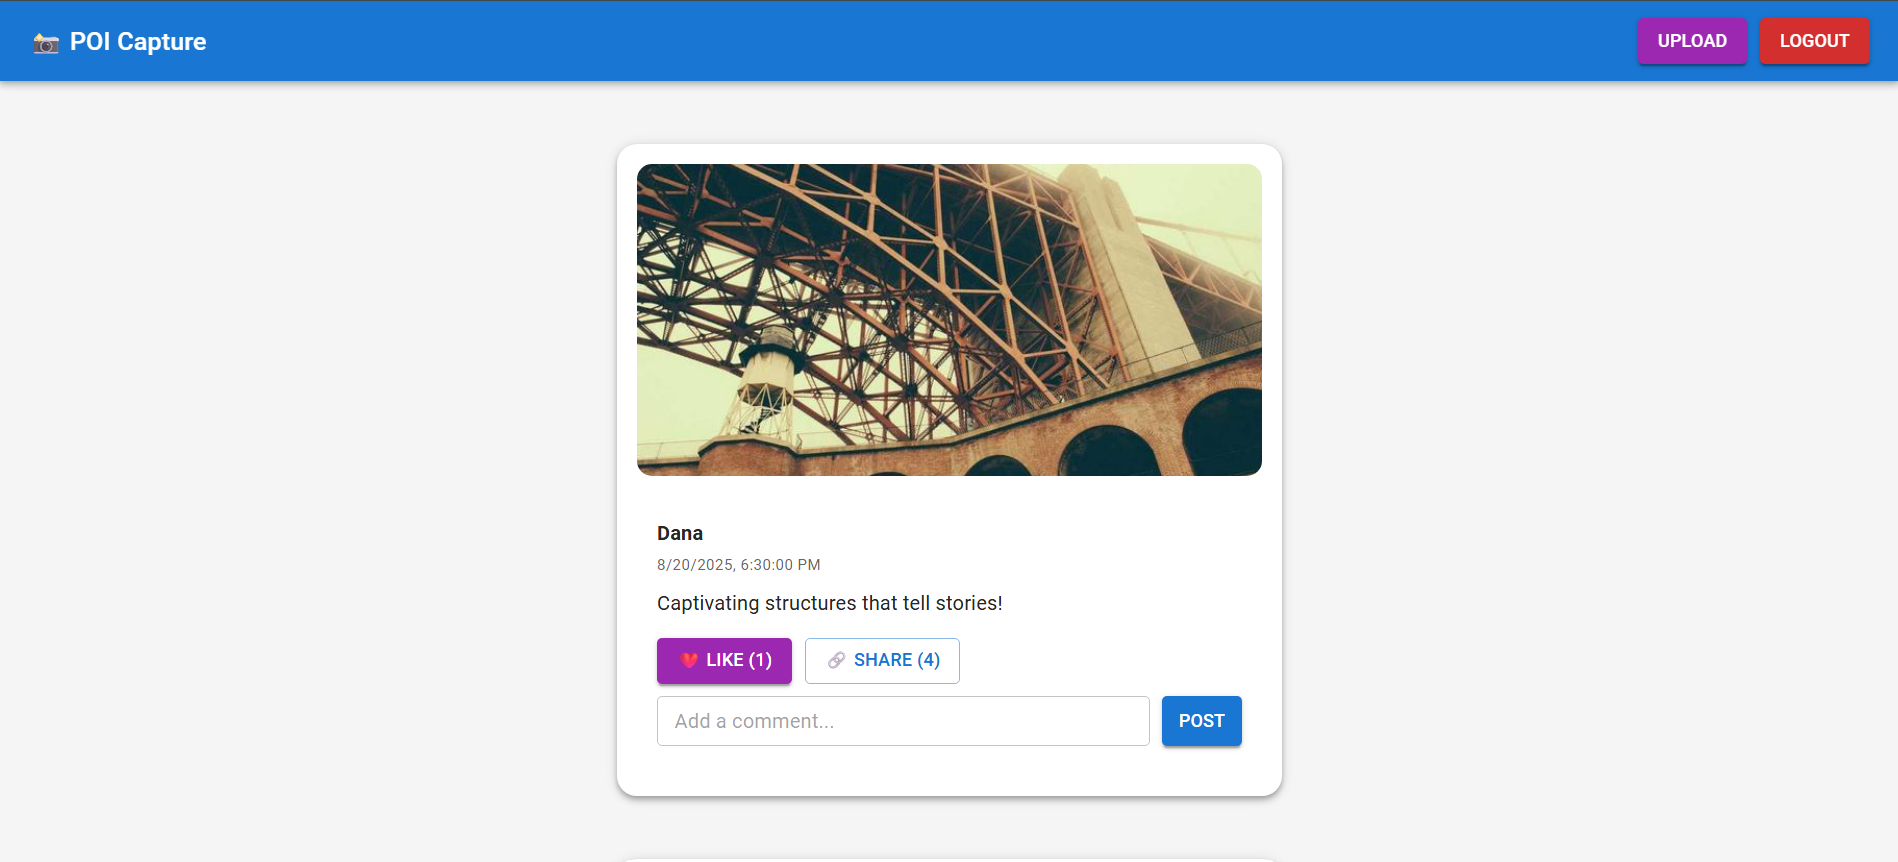Focus the Add a comment field
Viewport: 1898px width, 862px height.
click(902, 721)
